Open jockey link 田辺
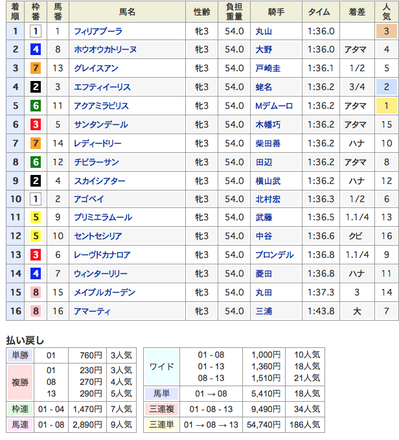Screen dimensions: 399x440 [264, 162]
